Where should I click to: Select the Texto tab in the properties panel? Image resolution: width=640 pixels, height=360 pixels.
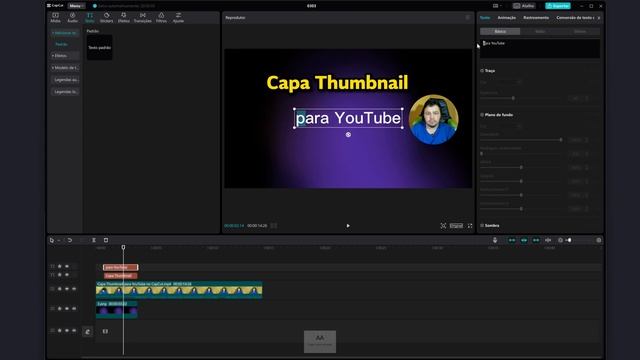tap(485, 18)
